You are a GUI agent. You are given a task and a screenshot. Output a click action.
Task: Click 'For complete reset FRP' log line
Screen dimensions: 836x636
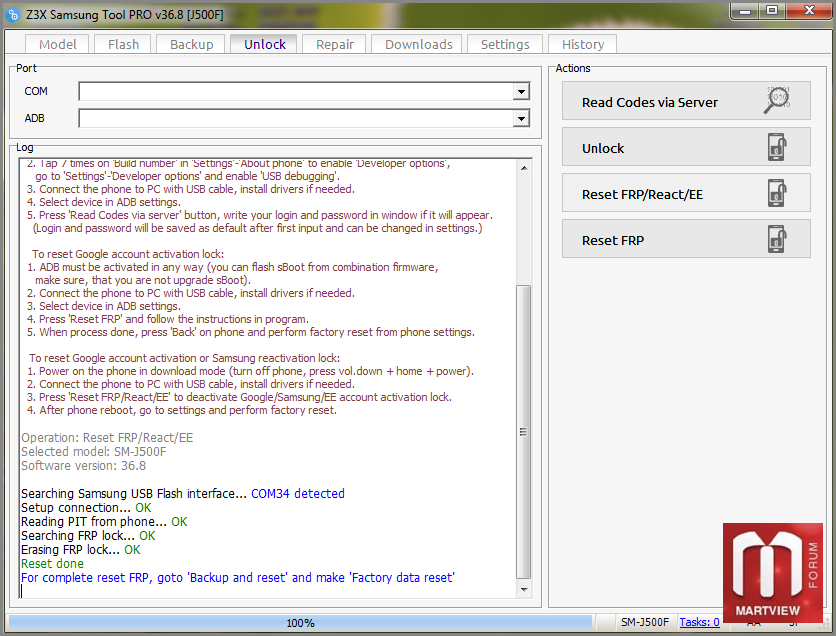click(x=238, y=577)
